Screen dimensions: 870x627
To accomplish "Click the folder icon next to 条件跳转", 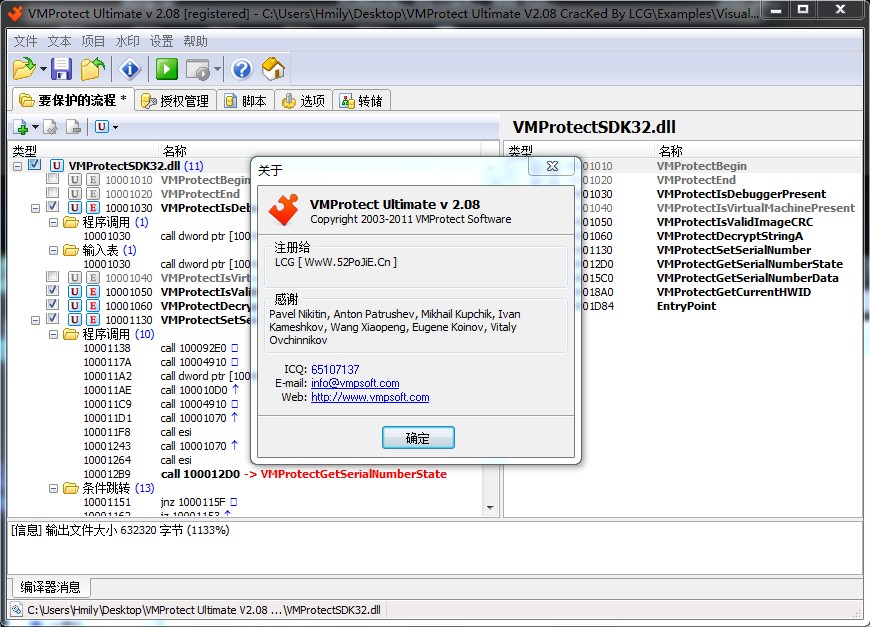I will coord(70,488).
